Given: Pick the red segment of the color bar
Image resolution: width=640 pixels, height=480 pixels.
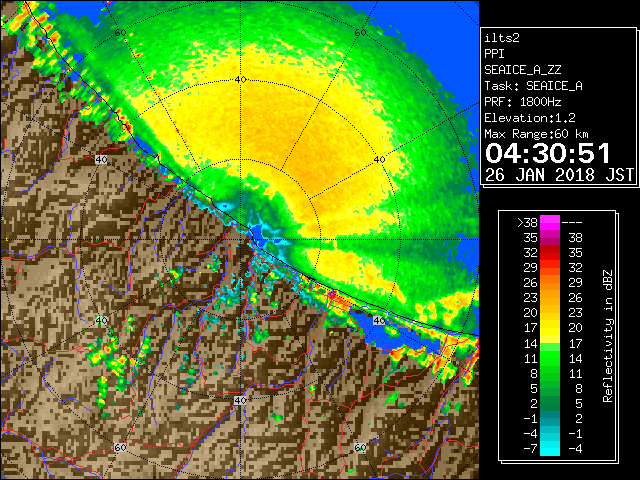Looking at the screenshot, I should pyautogui.click(x=550, y=253).
